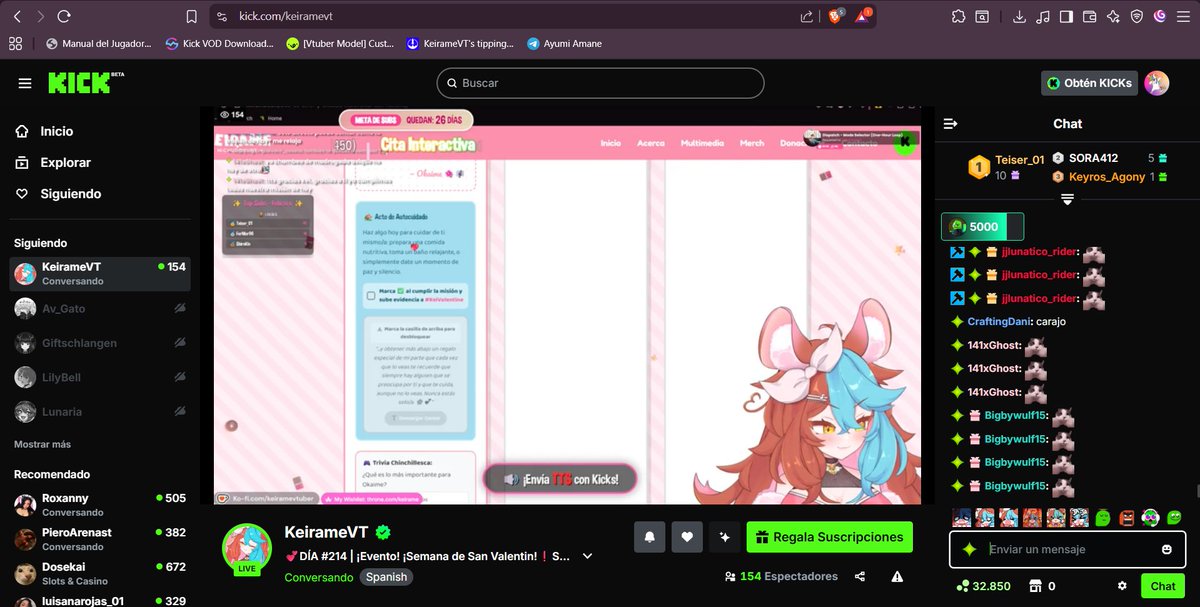Click the green sparkle in message box
This screenshot has height=607, width=1200.
pyautogui.click(x=968, y=549)
